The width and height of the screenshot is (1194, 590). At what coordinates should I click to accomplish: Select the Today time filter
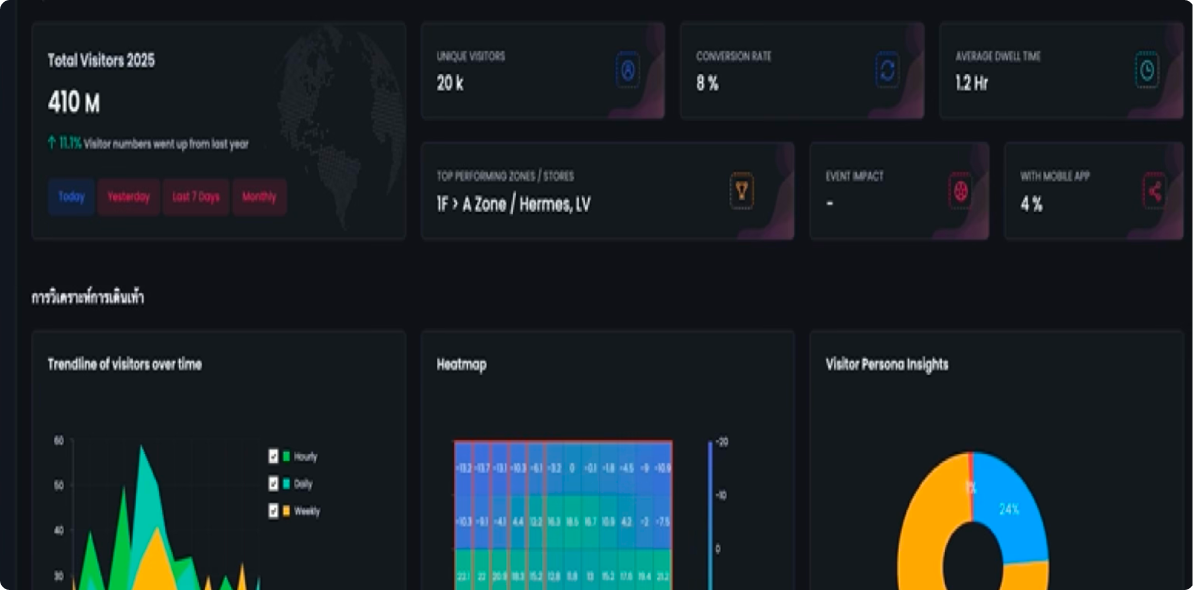(72, 197)
